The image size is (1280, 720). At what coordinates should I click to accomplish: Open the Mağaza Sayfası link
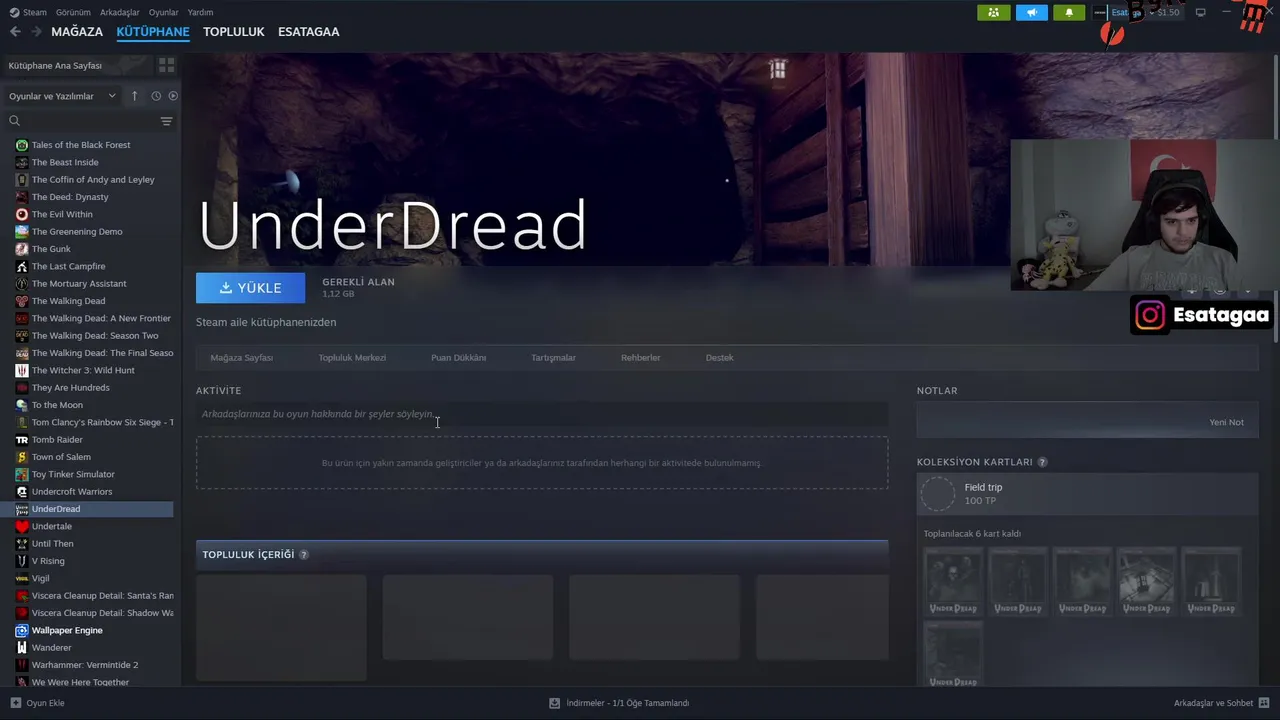coord(241,357)
